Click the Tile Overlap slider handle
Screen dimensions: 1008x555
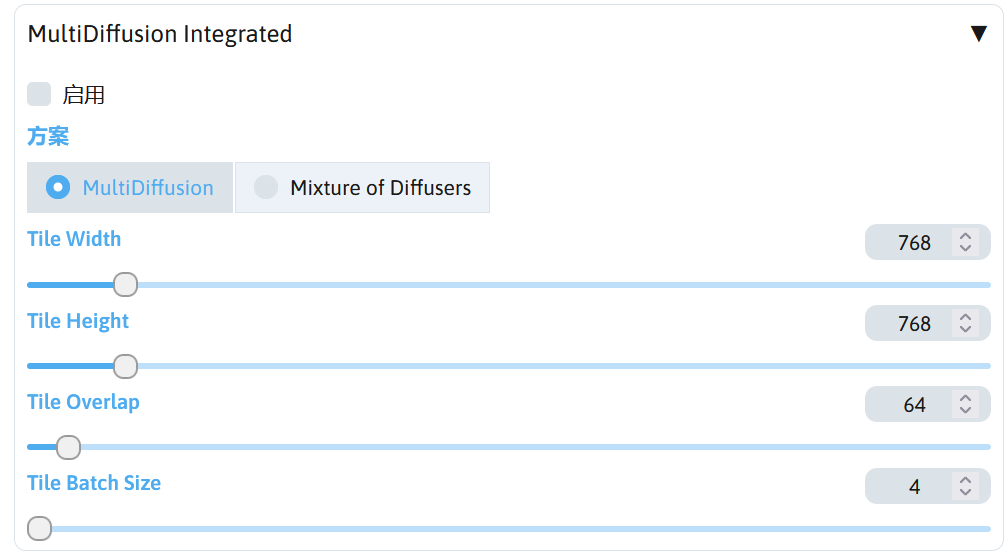pyautogui.click(x=68, y=447)
